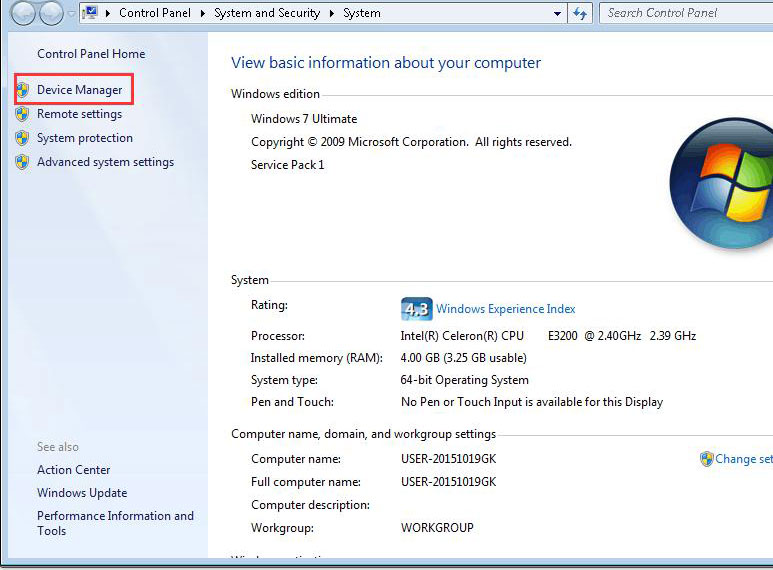Open the recent pages dropdown beside Forward
Screen dimensions: 773x570
[x=71, y=14]
